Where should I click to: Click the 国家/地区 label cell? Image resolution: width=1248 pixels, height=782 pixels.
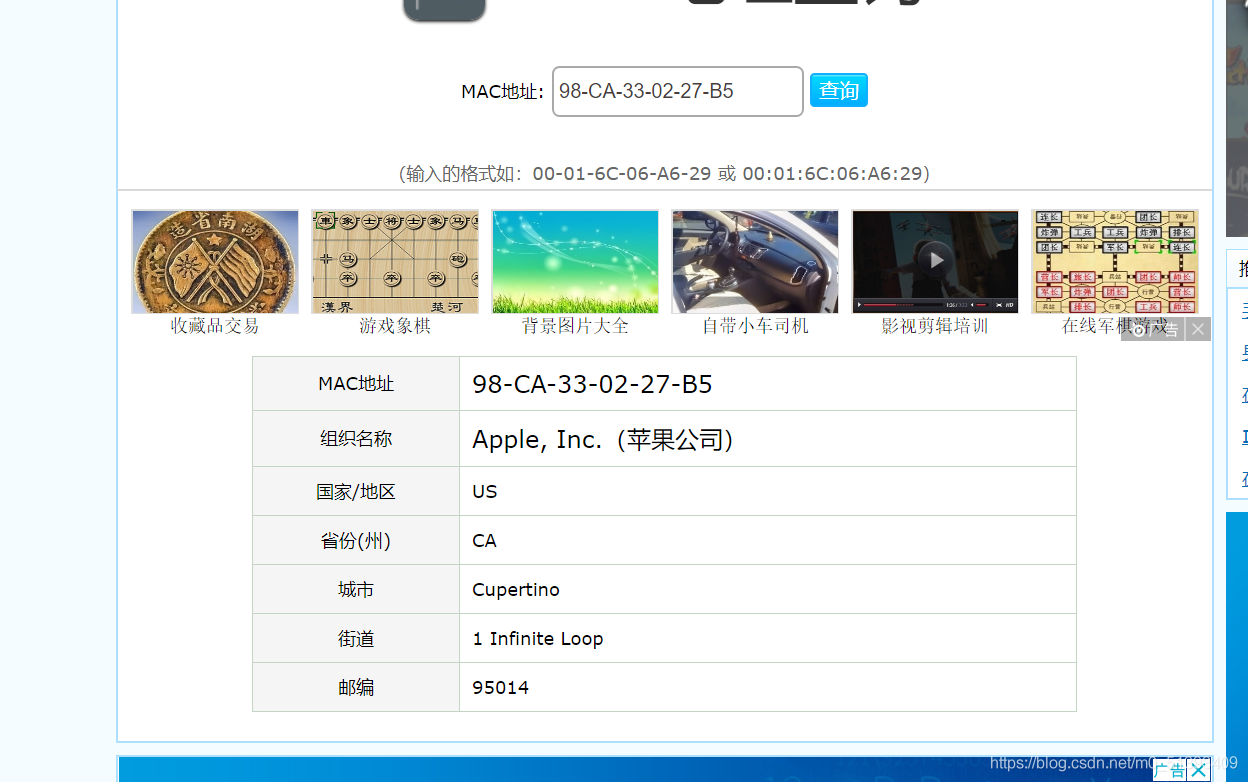point(356,491)
